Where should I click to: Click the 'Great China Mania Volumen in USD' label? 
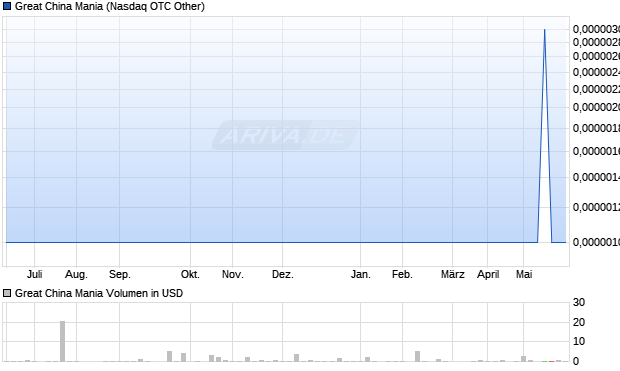[99, 293]
